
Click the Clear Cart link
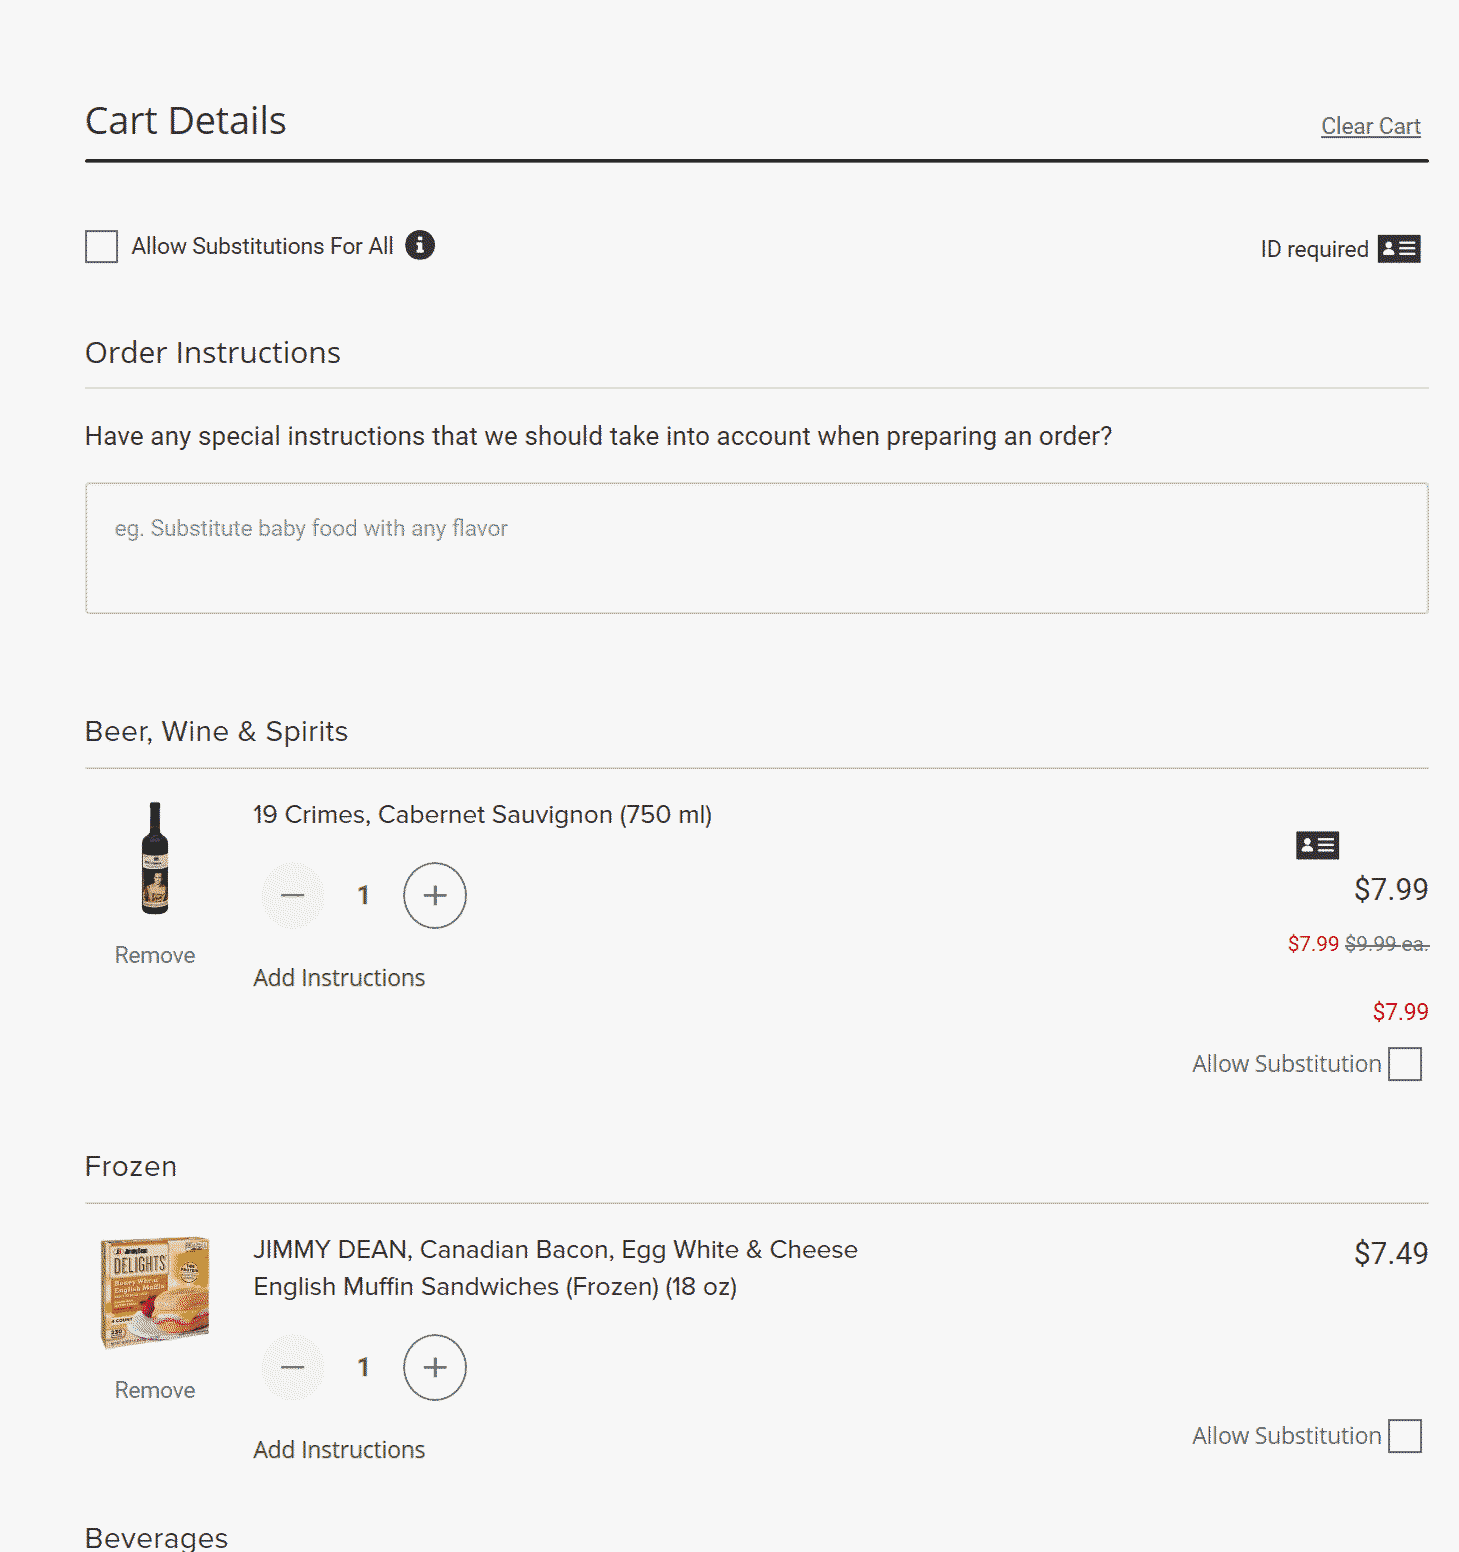1370,126
